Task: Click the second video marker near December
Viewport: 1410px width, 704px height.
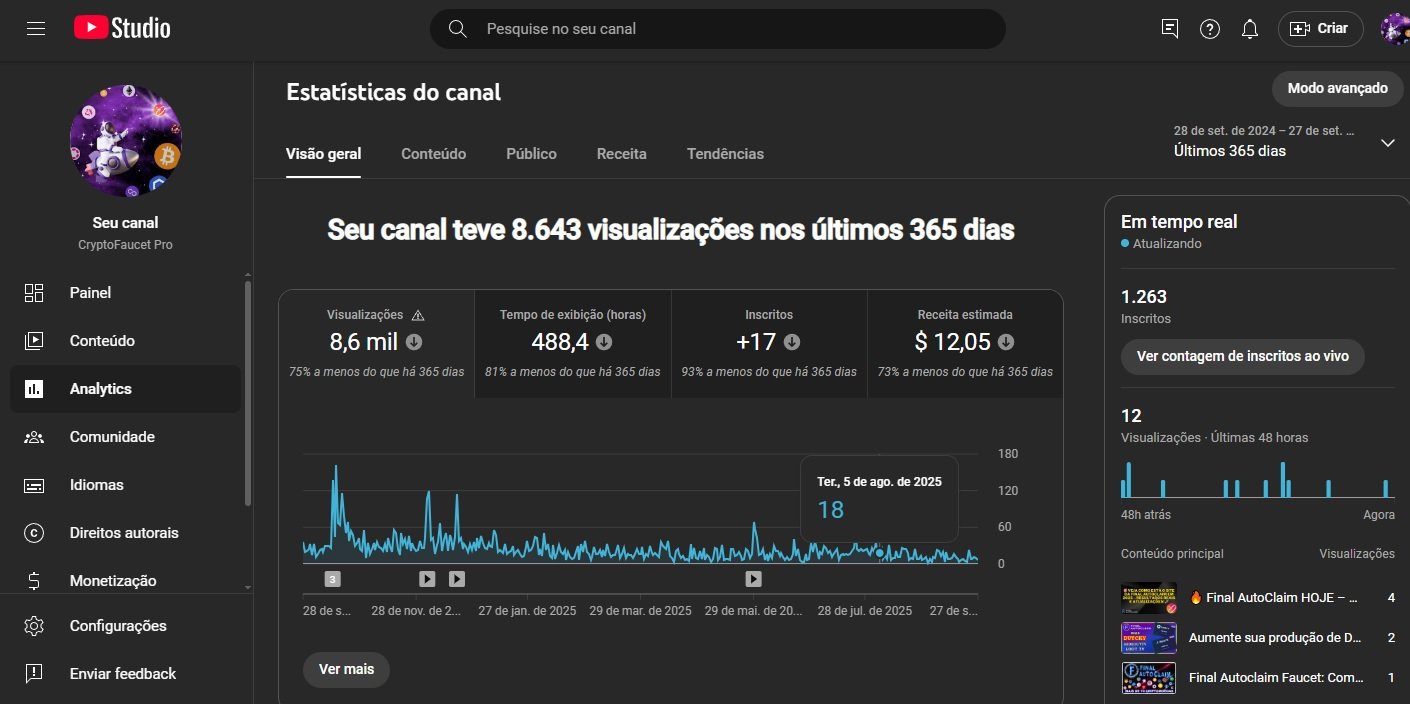Action: coord(457,578)
